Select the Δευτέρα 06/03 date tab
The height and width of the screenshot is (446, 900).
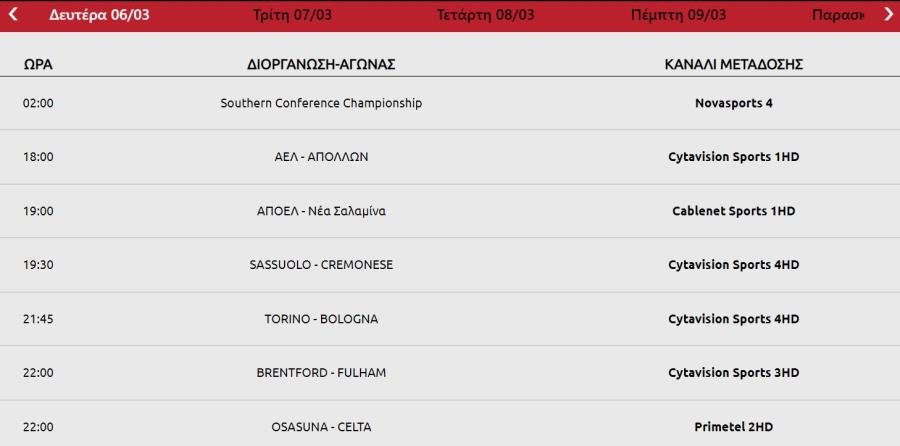coord(99,15)
